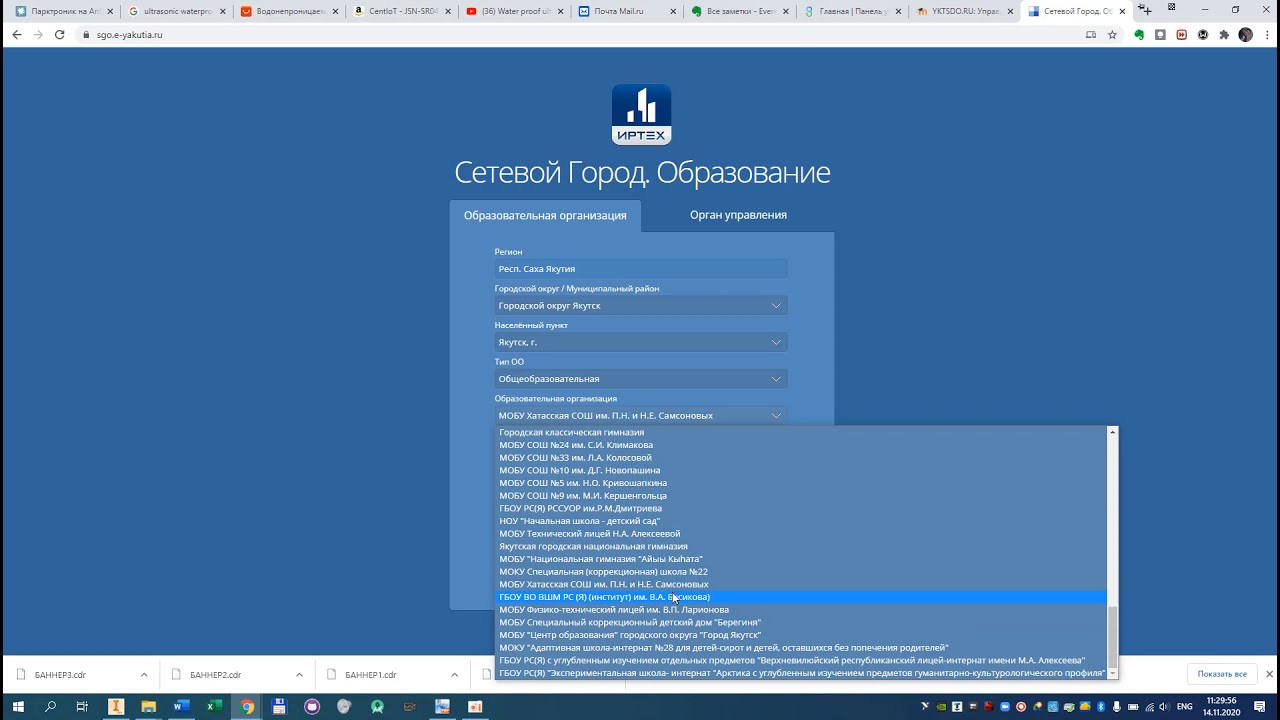This screenshot has height=720, width=1280.
Task: Click Показать все downloads button
Action: 1222,674
